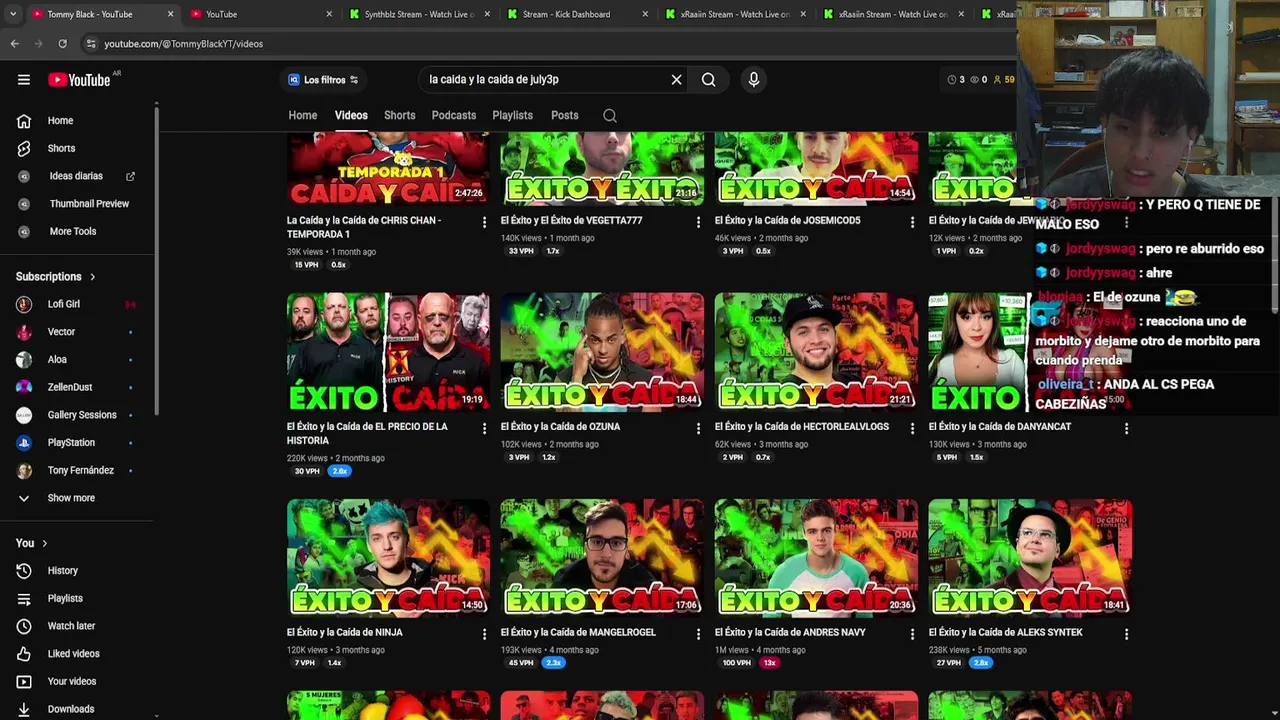This screenshot has height=720, width=1280.
Task: Switch to channel Shorts tab
Action: (x=399, y=115)
